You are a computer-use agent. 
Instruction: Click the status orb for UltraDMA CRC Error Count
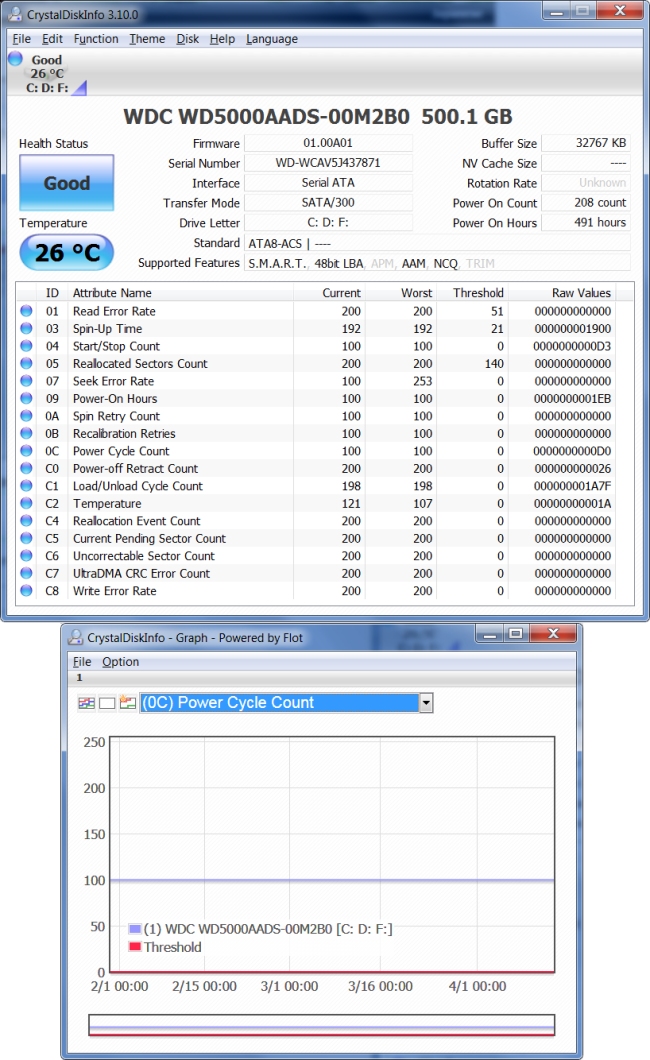pos(26,573)
